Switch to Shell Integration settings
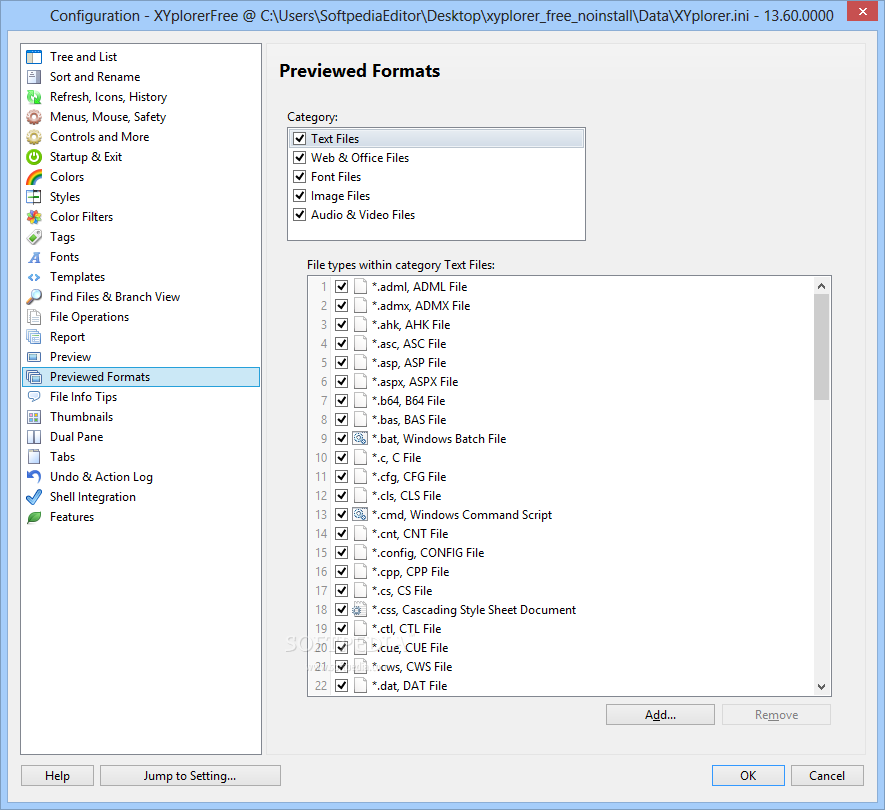This screenshot has width=885, height=810. click(141, 497)
